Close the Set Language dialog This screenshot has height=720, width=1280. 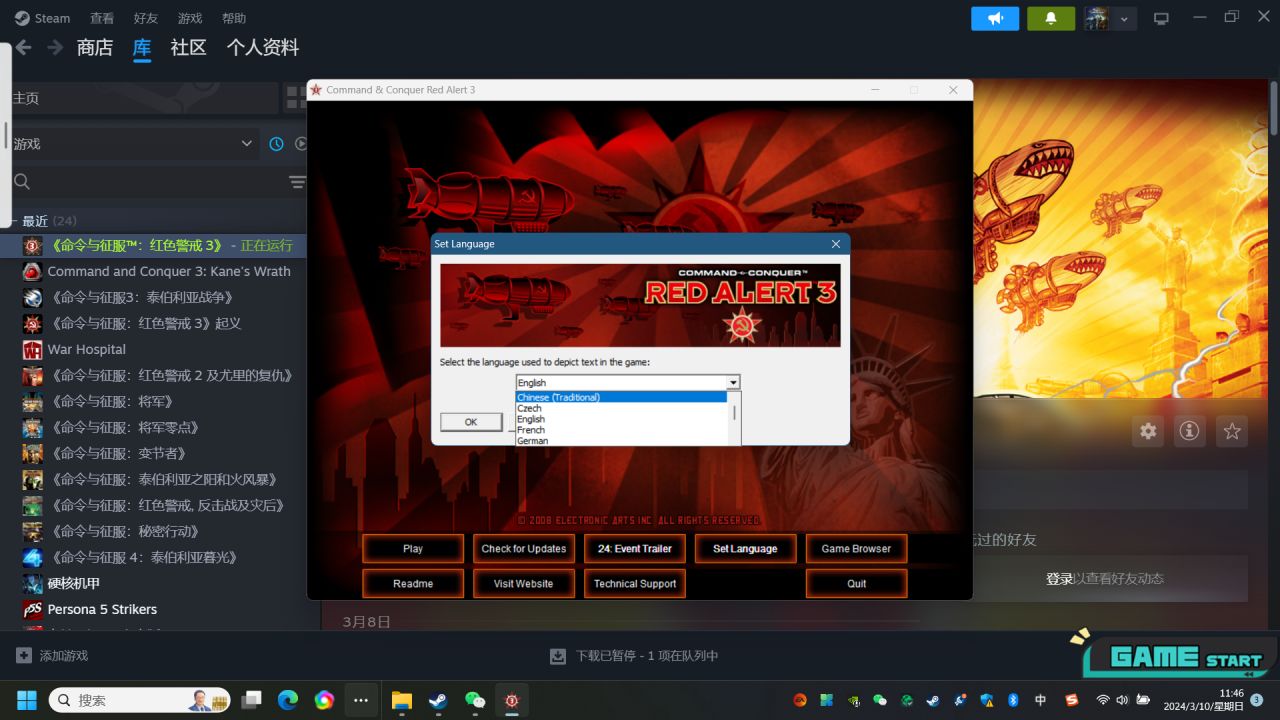(x=836, y=244)
